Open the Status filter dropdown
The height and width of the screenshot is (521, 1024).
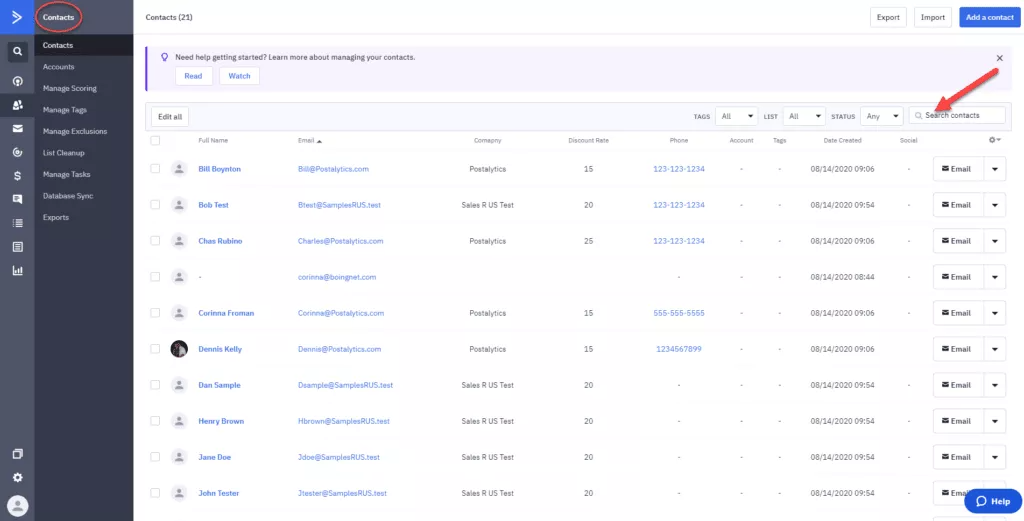click(882, 116)
